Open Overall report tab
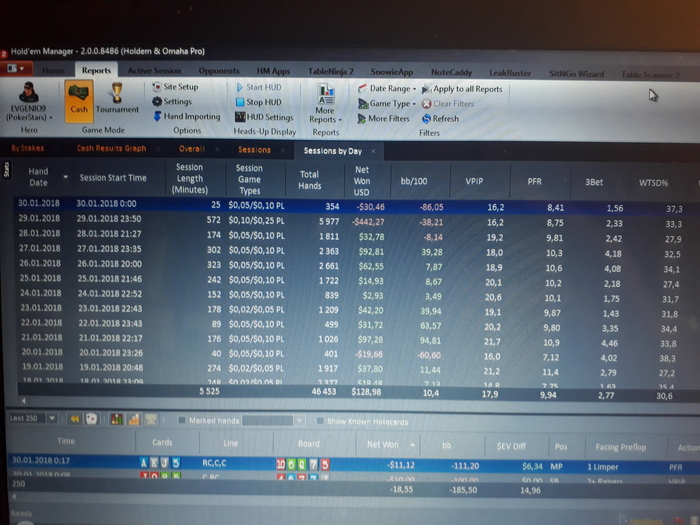Screen dimensions: 700x525 [192, 149]
